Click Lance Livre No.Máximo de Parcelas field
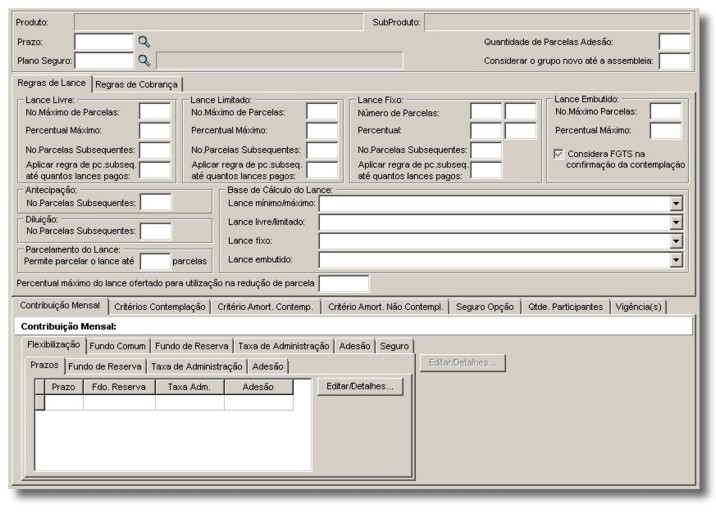 coord(155,112)
